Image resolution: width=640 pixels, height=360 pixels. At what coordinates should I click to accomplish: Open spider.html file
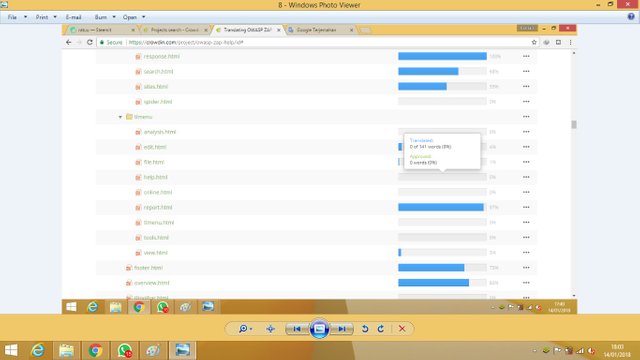tap(158, 102)
